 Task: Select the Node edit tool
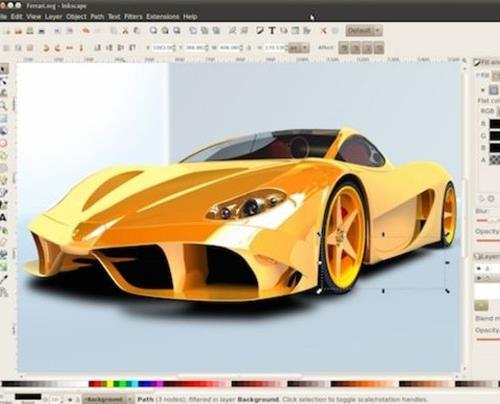(4, 81)
